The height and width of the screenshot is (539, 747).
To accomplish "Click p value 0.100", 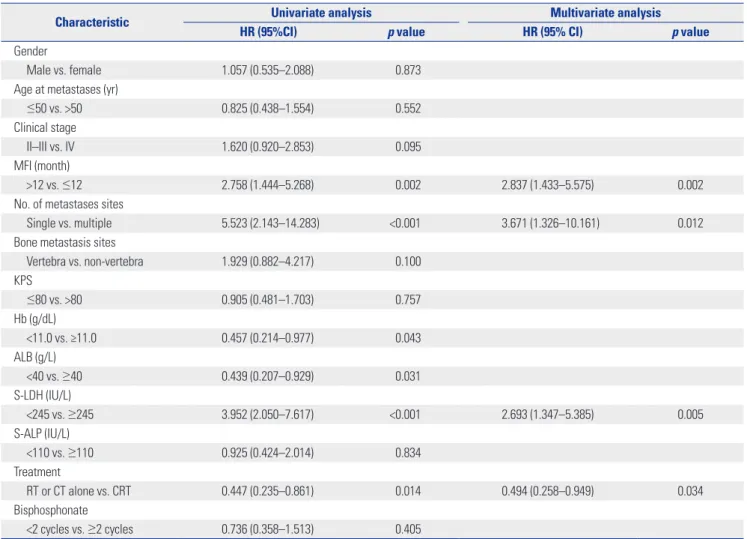I will [x=408, y=261].
